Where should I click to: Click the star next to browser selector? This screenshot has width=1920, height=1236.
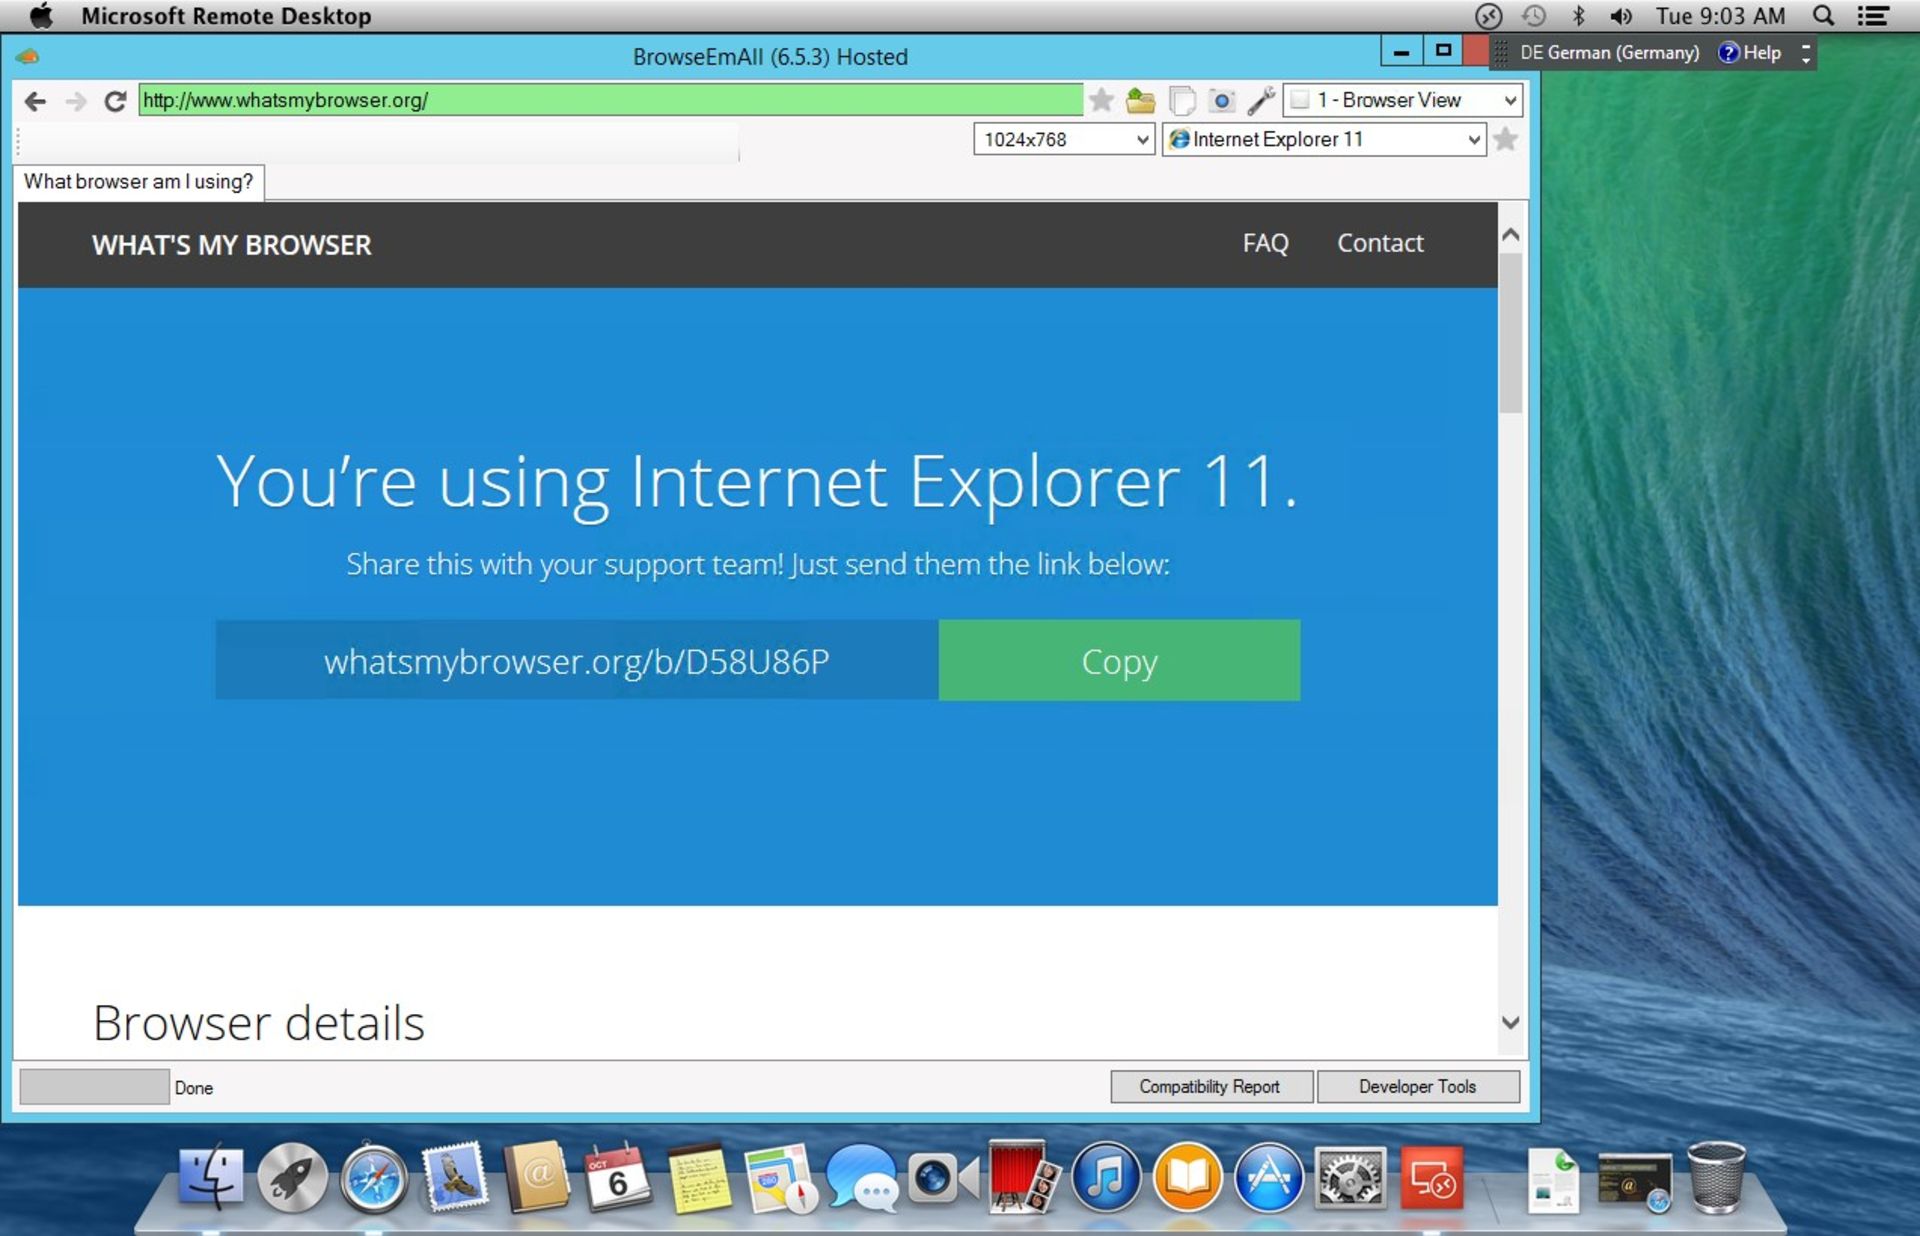click(1505, 139)
